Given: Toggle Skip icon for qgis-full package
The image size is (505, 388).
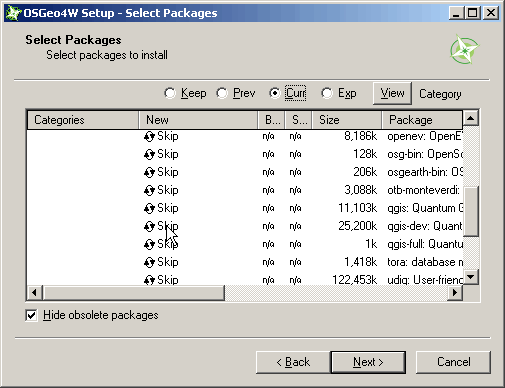Looking at the screenshot, I should [x=149, y=244].
